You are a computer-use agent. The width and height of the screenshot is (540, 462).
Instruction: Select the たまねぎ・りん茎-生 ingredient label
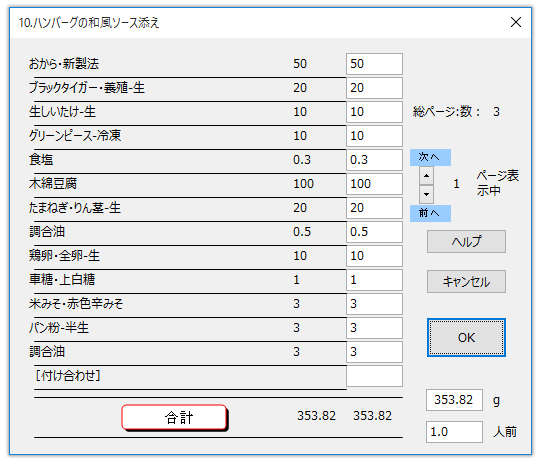[75, 208]
